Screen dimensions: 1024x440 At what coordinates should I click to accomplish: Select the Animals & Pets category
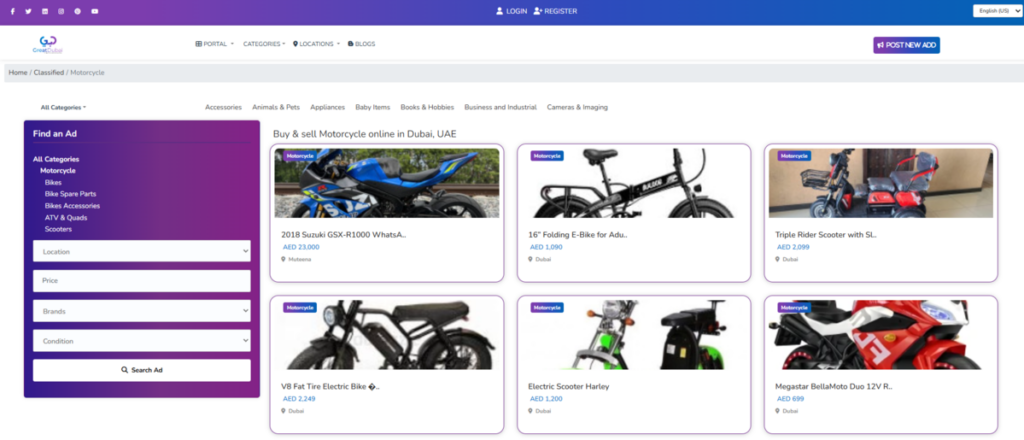(276, 107)
